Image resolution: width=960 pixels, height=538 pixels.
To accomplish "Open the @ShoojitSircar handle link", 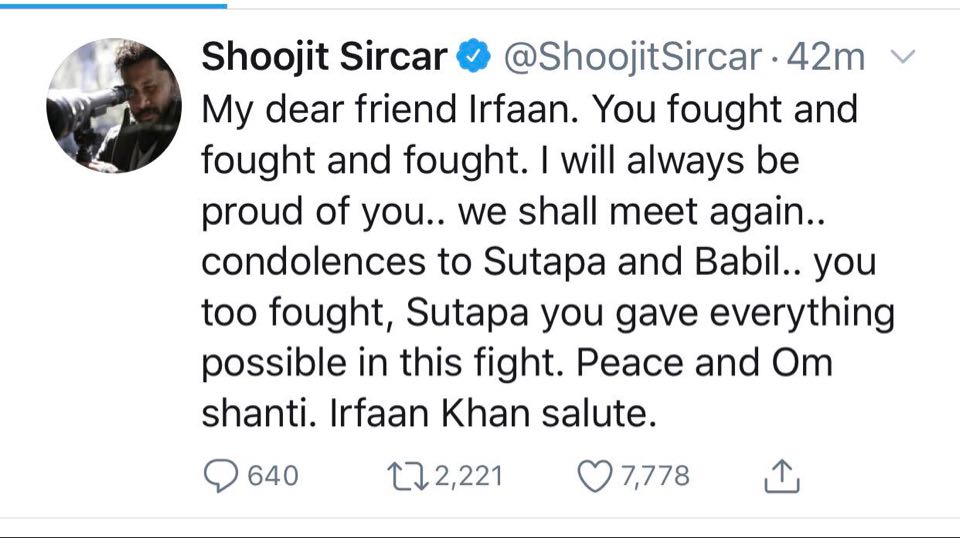I will point(630,58).
